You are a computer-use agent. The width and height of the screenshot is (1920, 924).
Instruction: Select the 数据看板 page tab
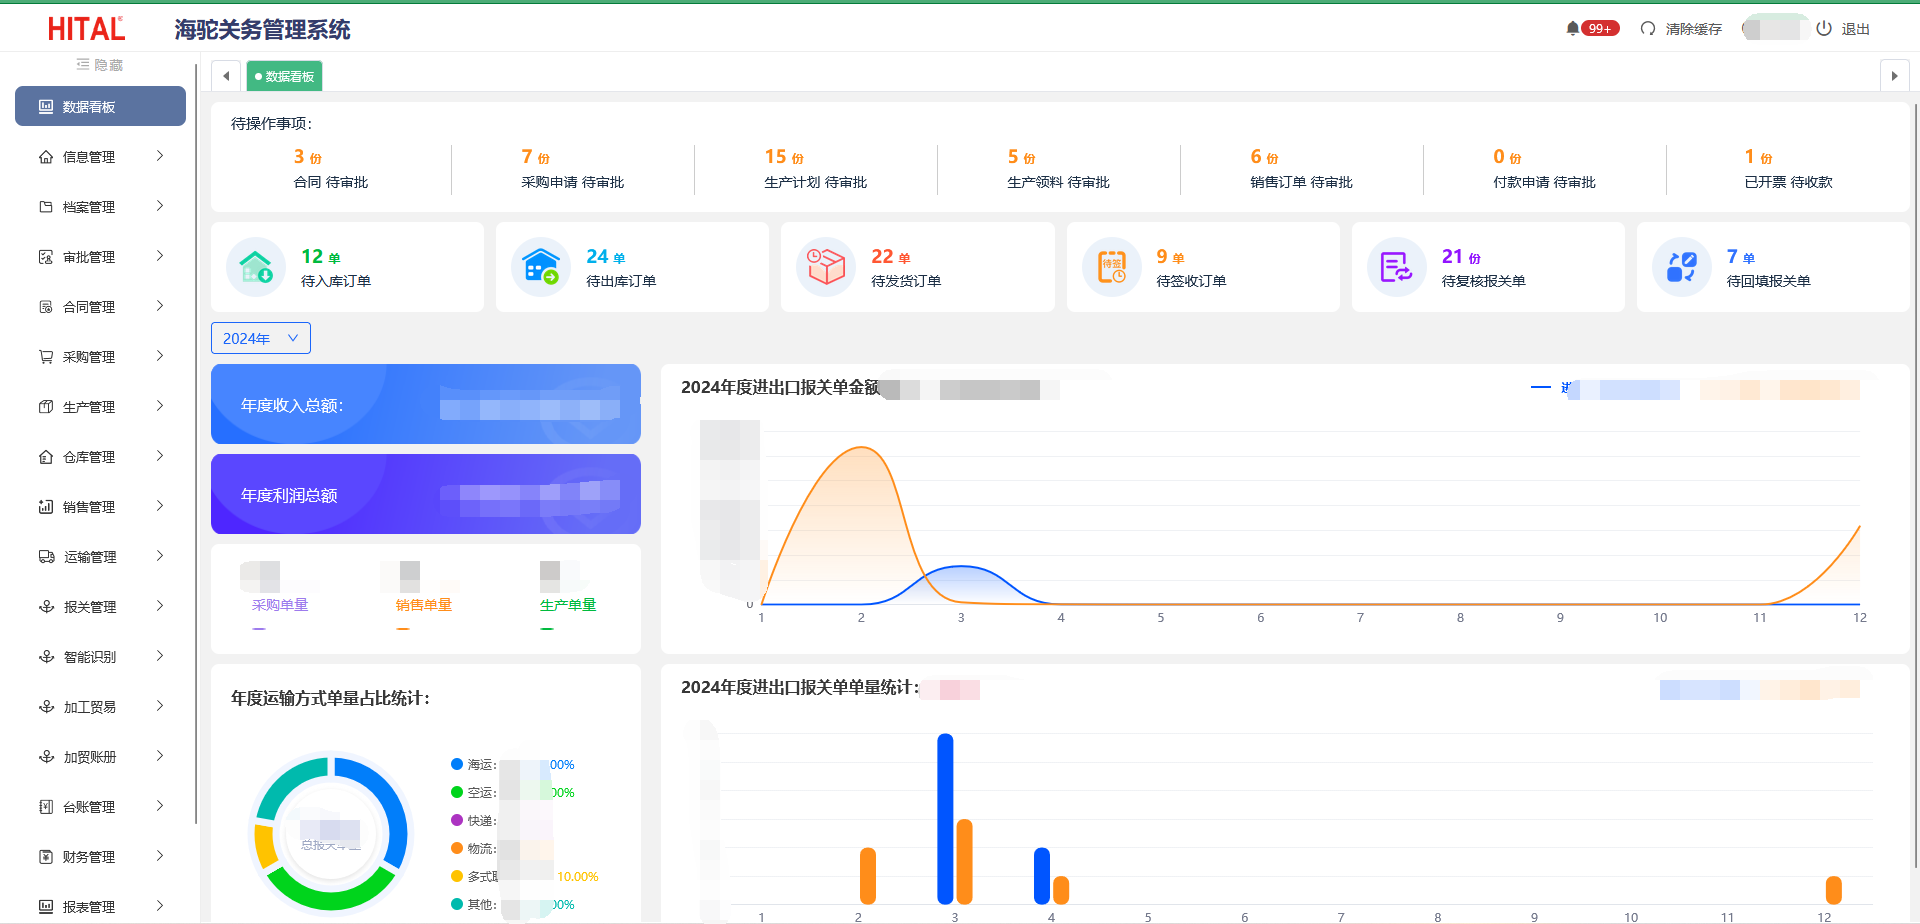(x=284, y=76)
